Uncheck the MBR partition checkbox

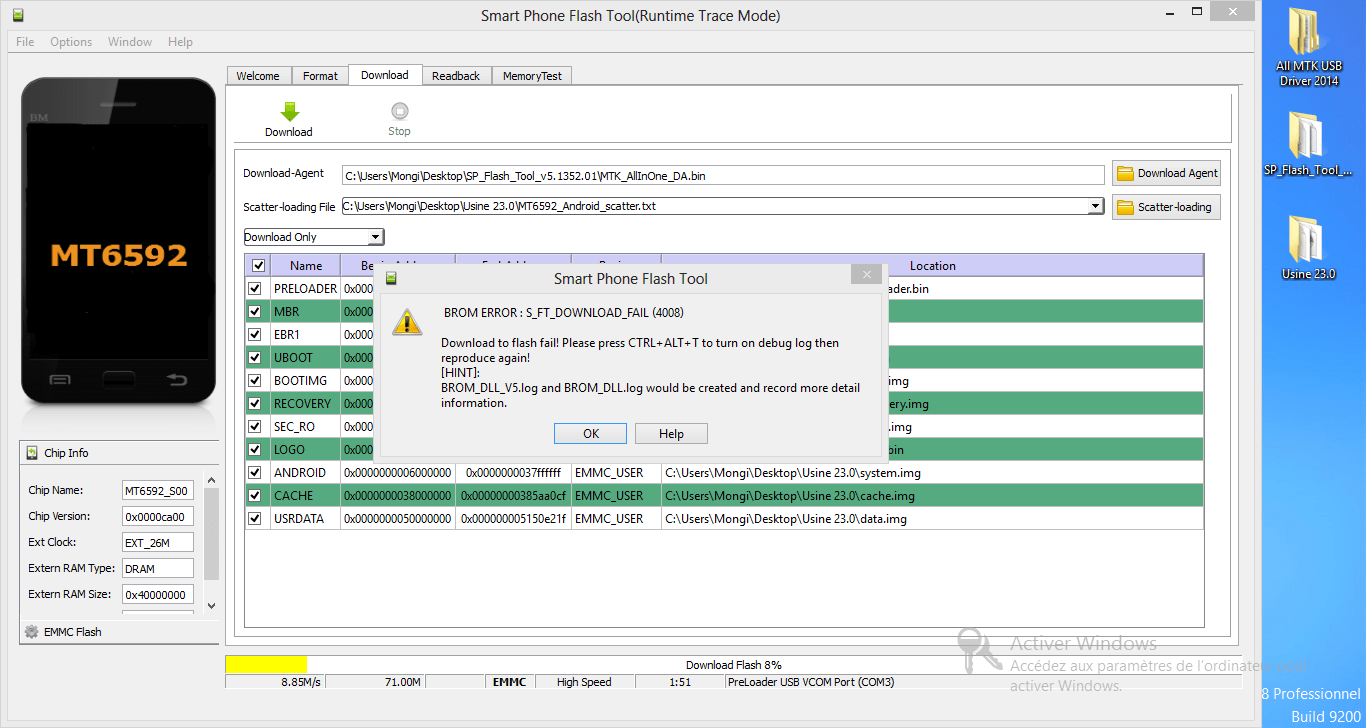click(255, 312)
